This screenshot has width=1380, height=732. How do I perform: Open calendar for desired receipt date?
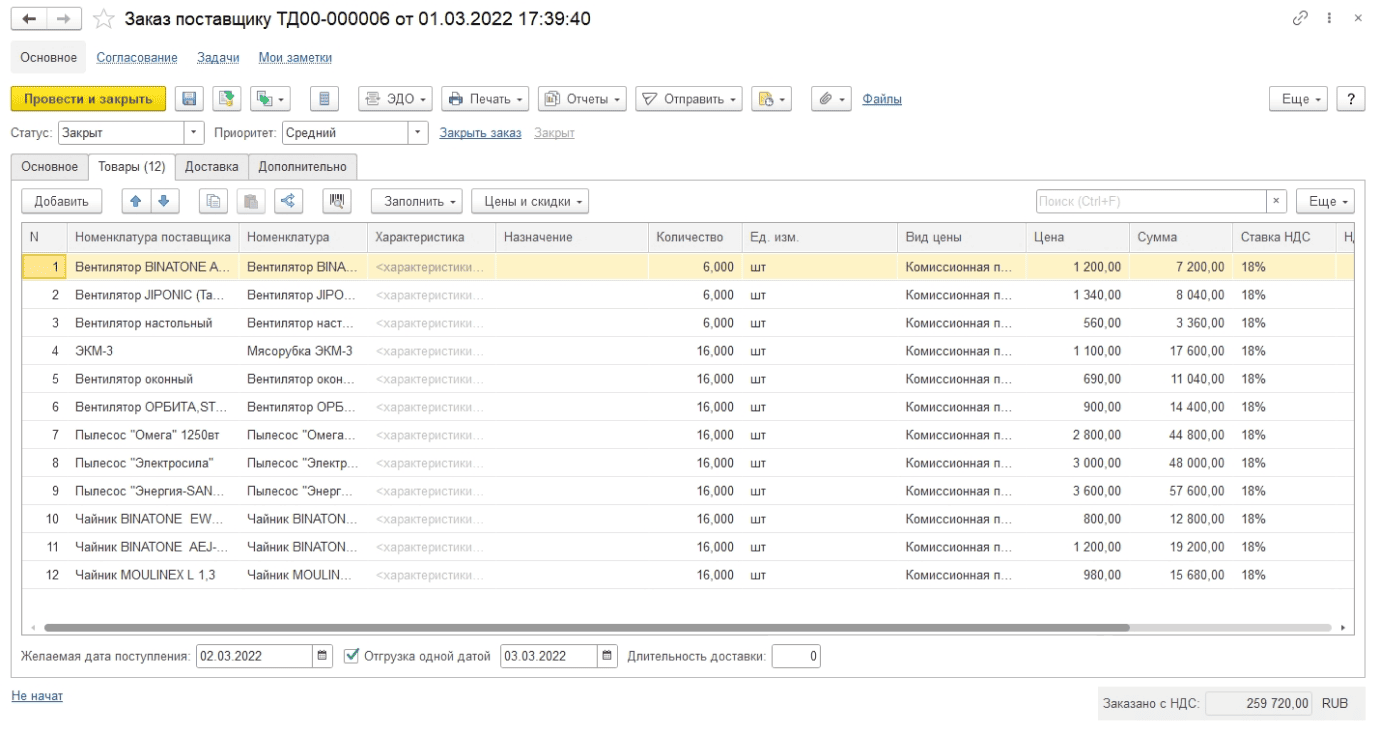coord(322,656)
